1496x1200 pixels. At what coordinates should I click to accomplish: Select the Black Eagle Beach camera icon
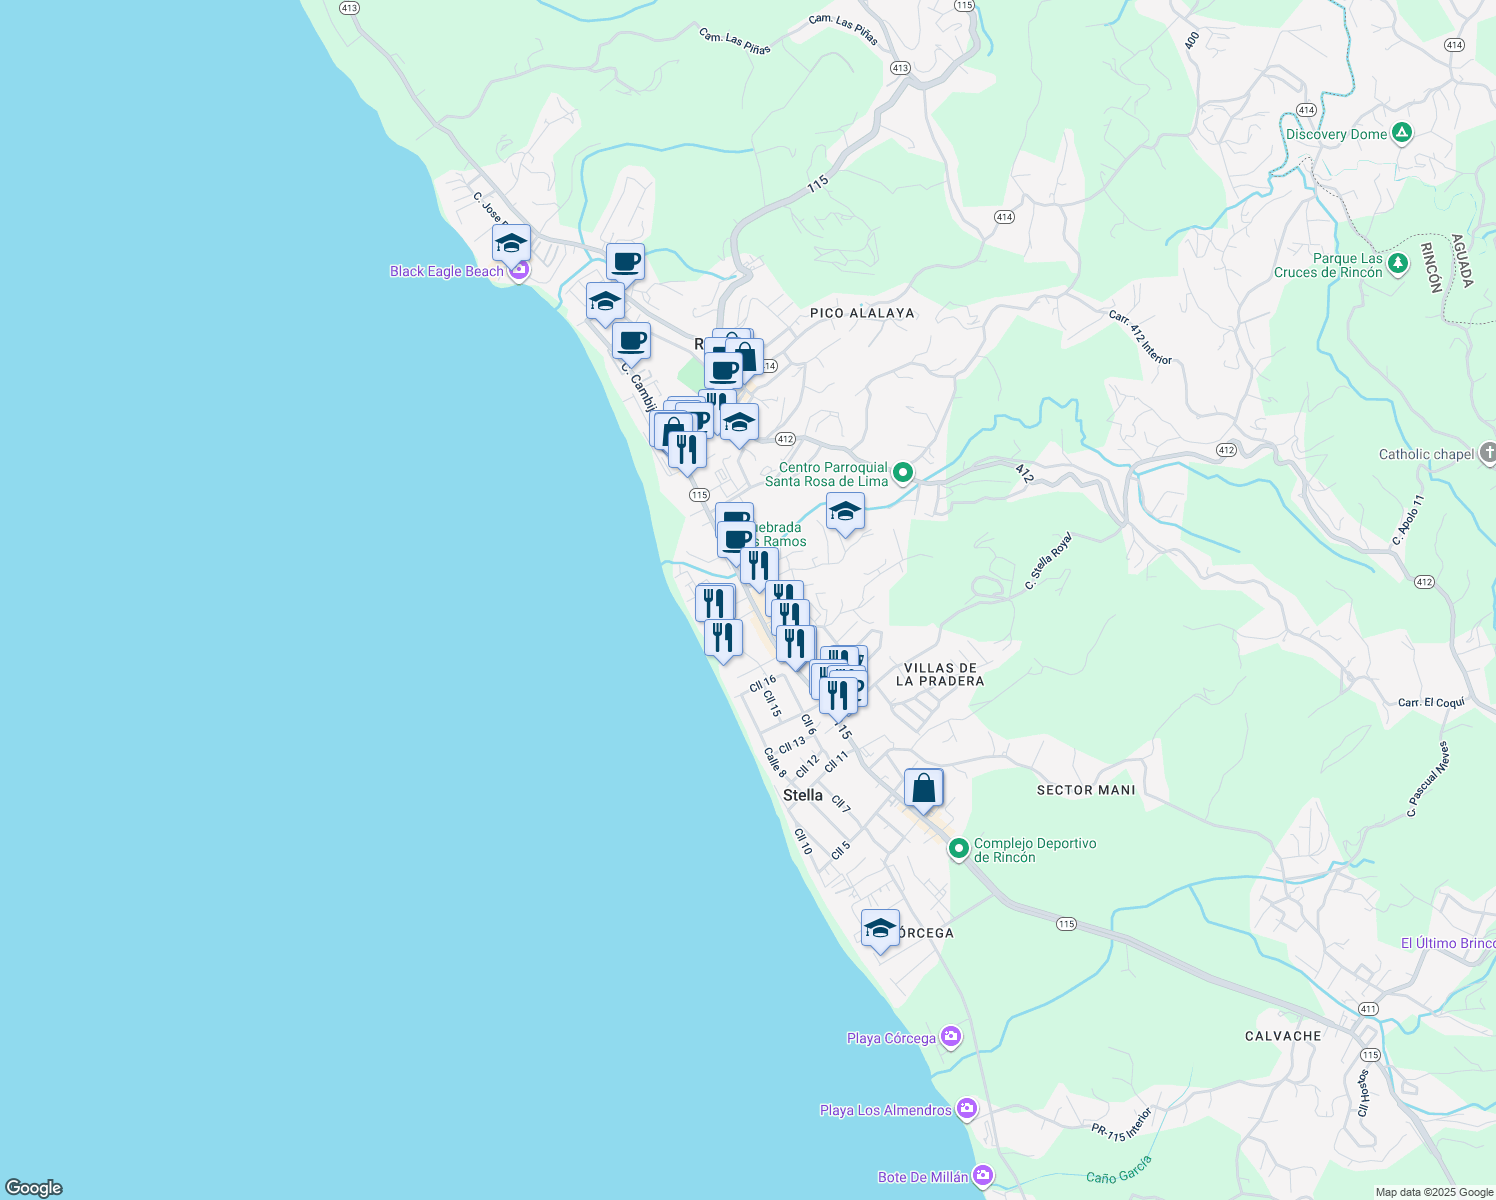click(x=518, y=272)
